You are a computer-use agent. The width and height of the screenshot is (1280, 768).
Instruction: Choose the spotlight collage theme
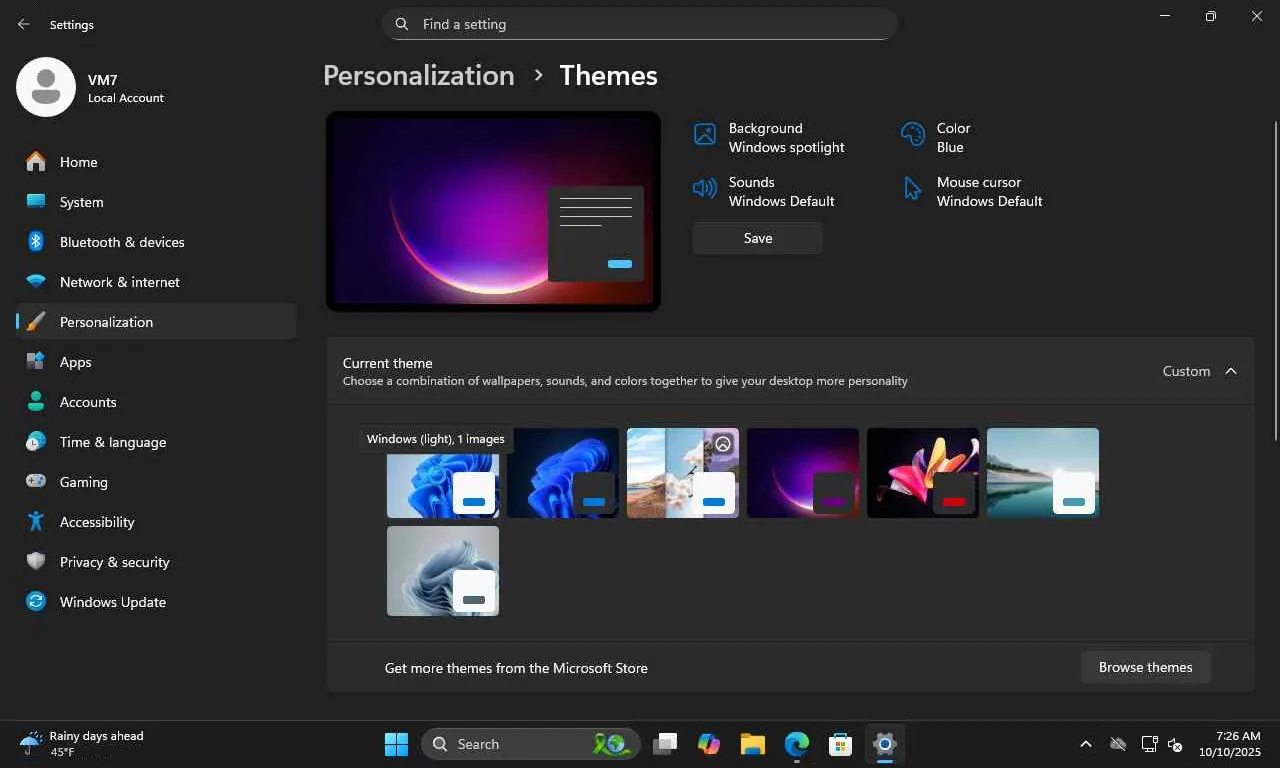coord(683,473)
